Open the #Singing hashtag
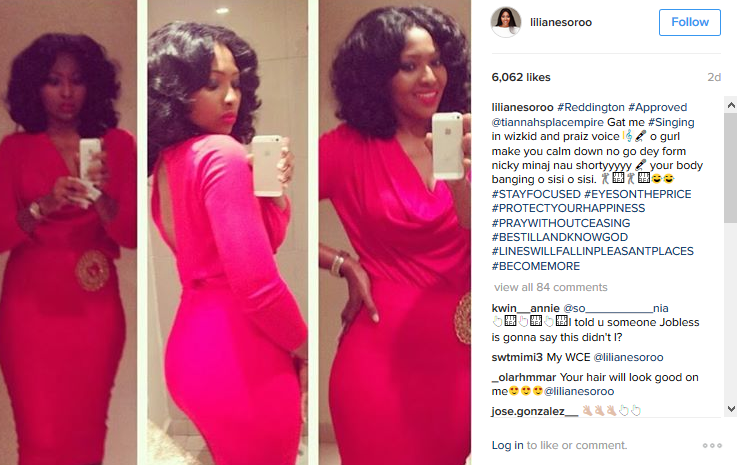Screen dimensions: 737x465 tap(671, 122)
